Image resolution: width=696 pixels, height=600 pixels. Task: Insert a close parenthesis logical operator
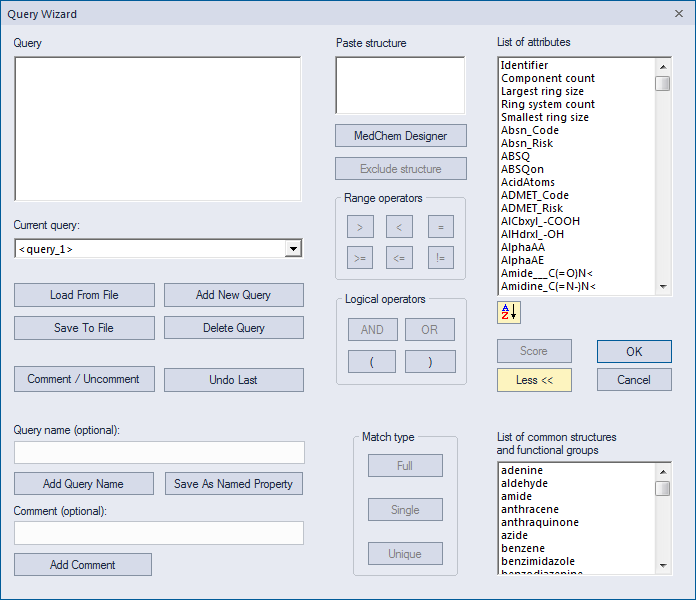(430, 362)
